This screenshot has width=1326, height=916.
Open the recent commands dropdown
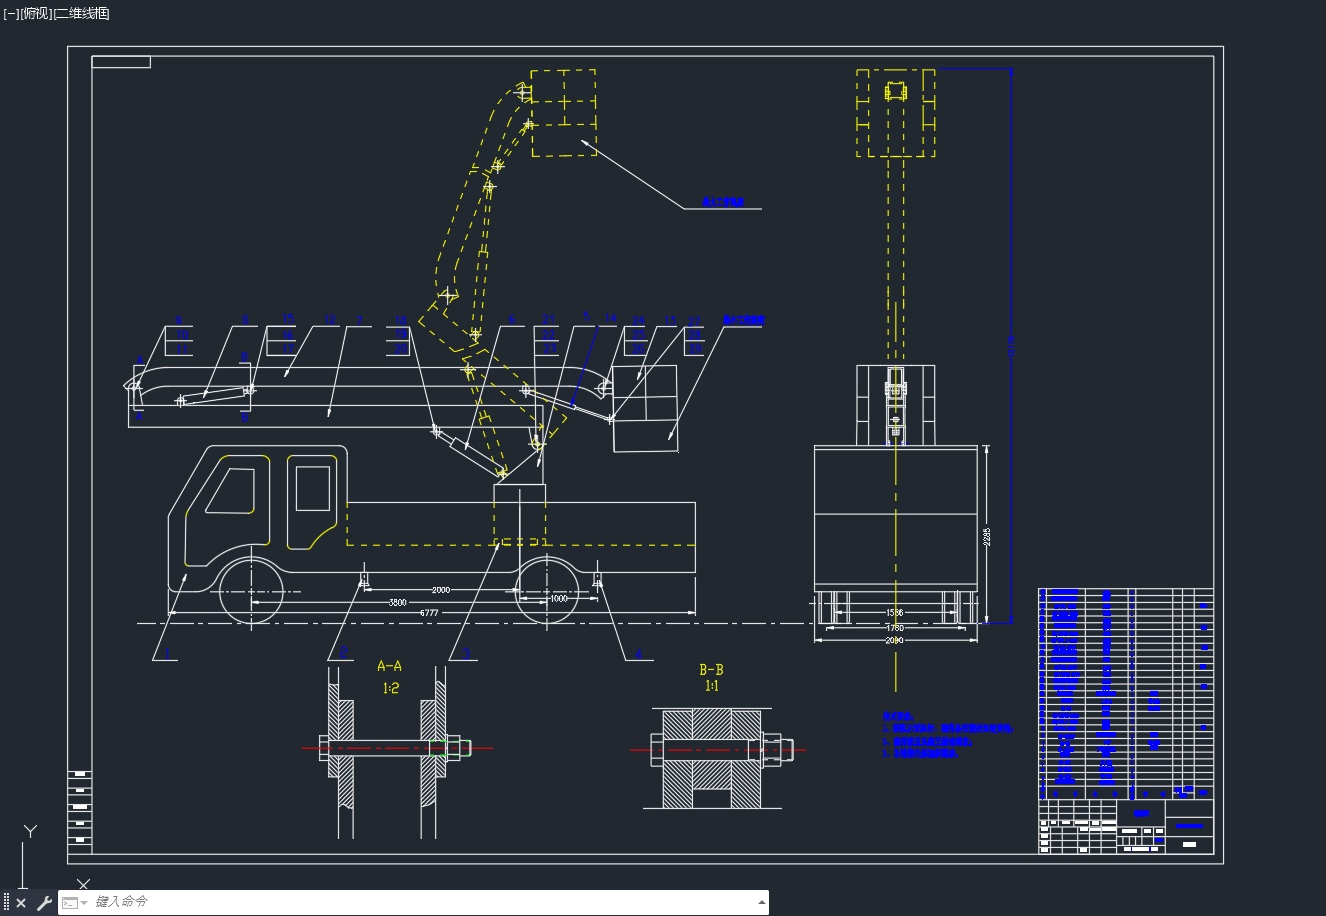point(74,903)
